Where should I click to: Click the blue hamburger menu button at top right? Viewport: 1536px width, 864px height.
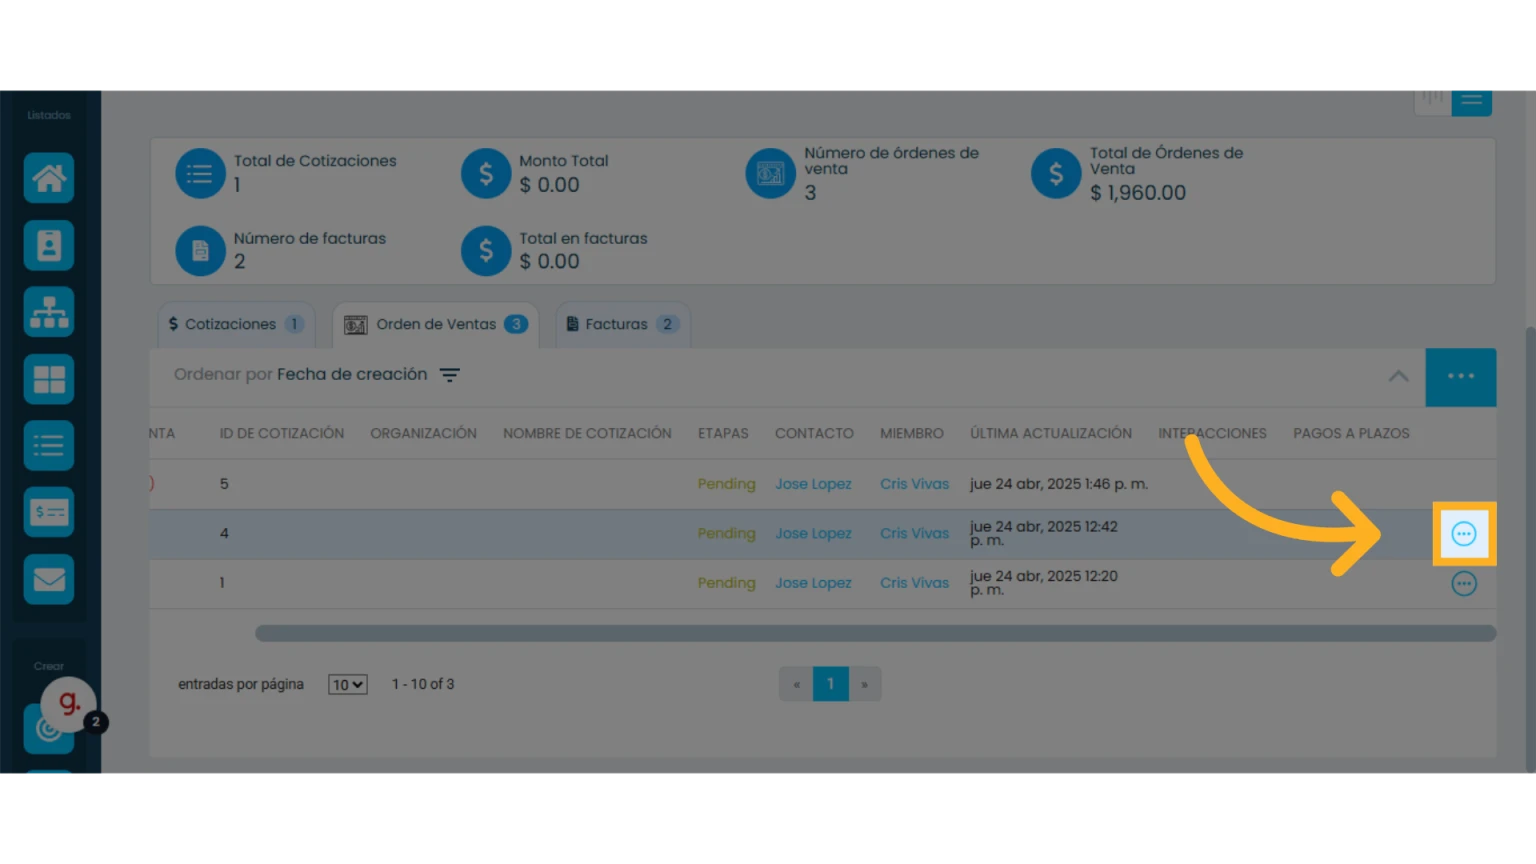[x=1472, y=102]
